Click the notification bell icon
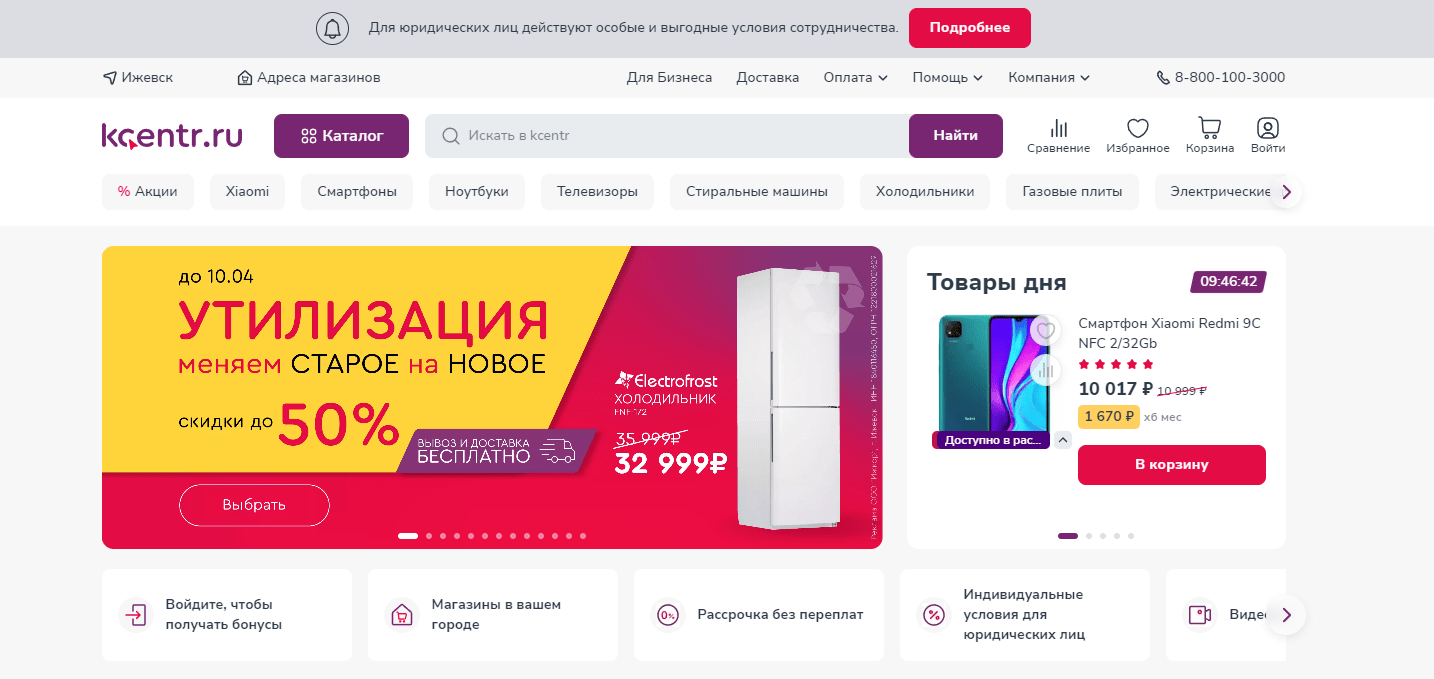Screen dimensions: 1434x679 click(332, 28)
